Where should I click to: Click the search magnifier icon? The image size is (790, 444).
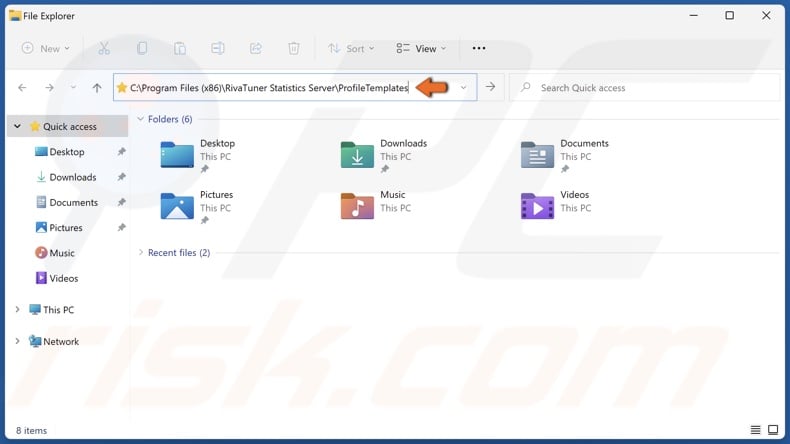525,87
